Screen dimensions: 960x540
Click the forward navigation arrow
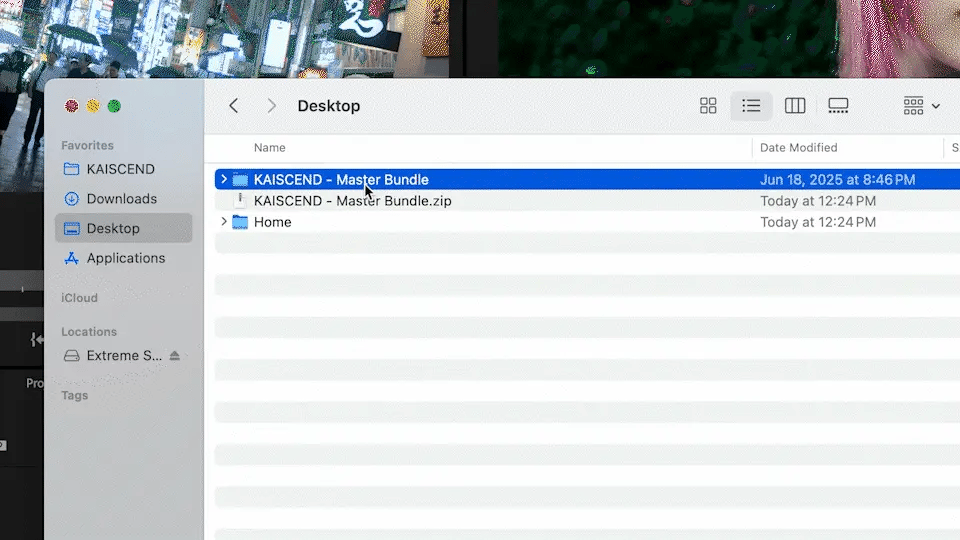(271, 106)
